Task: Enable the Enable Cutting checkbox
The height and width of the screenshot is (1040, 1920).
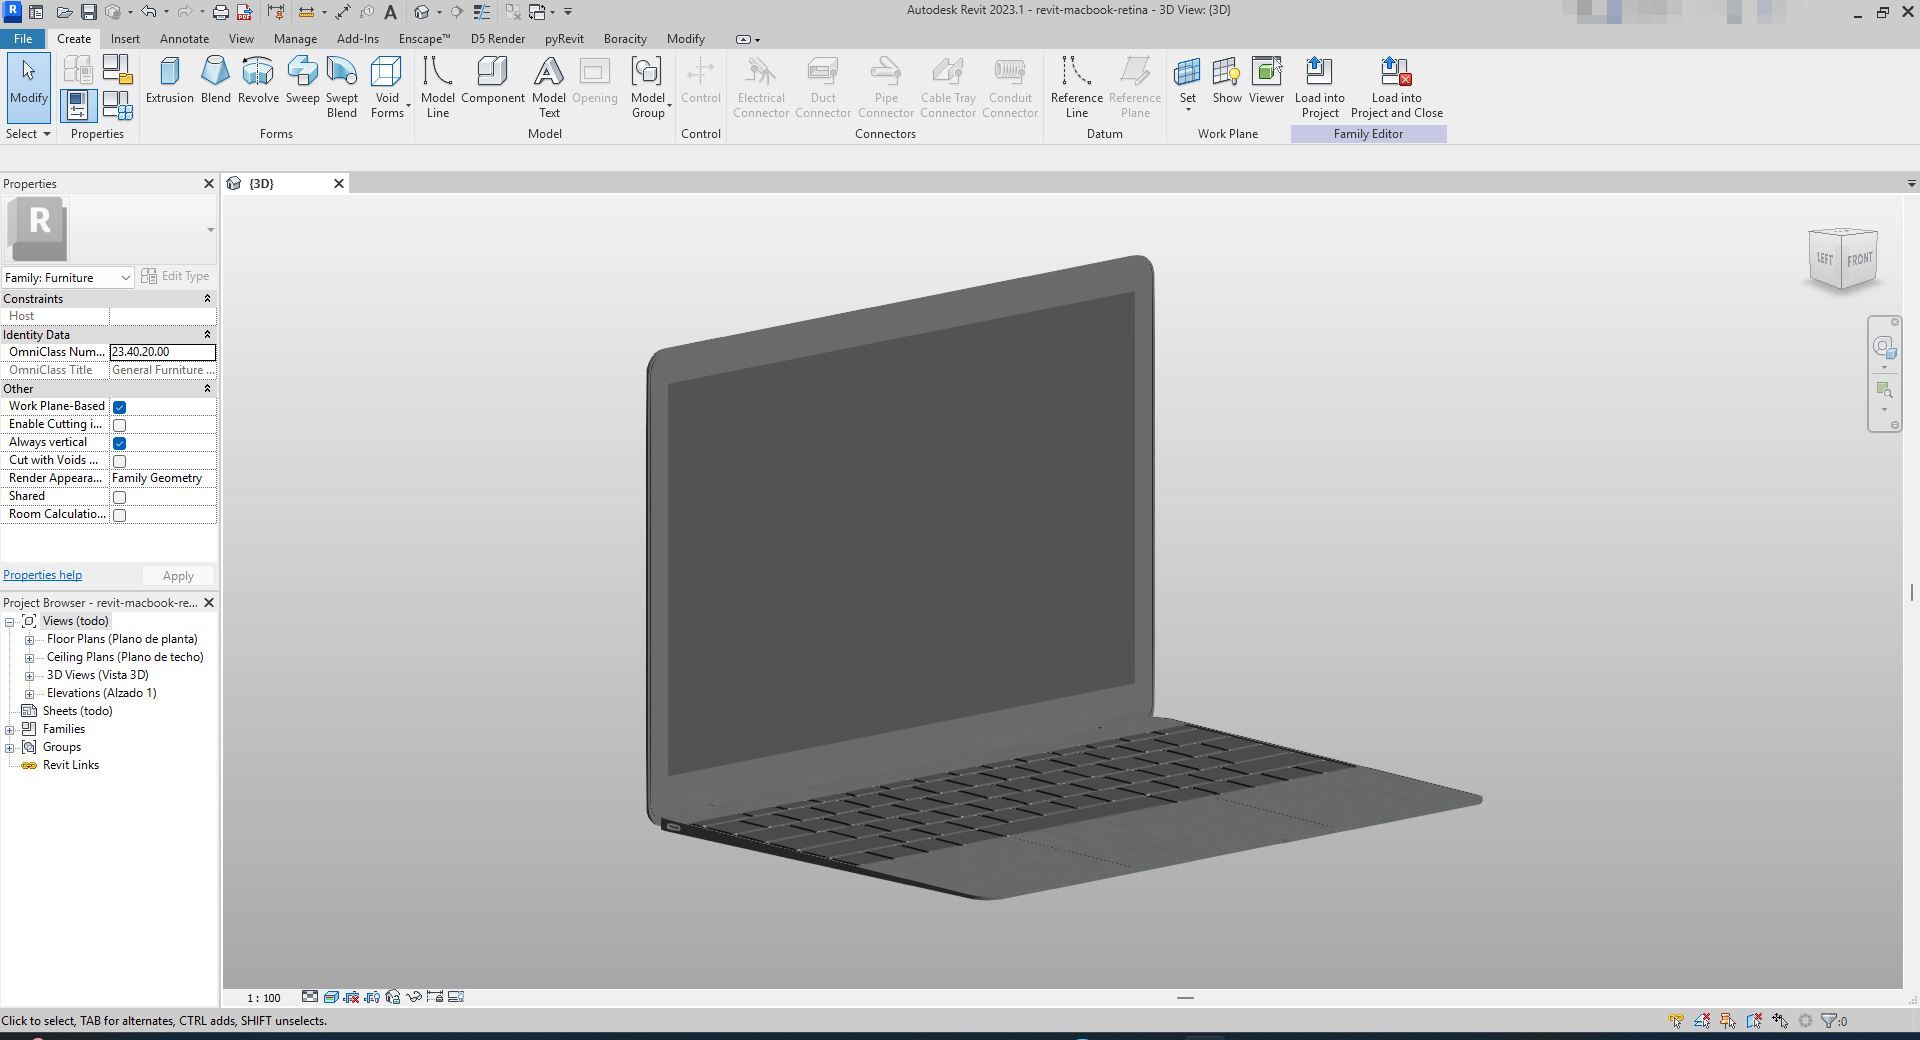Action: click(x=120, y=425)
